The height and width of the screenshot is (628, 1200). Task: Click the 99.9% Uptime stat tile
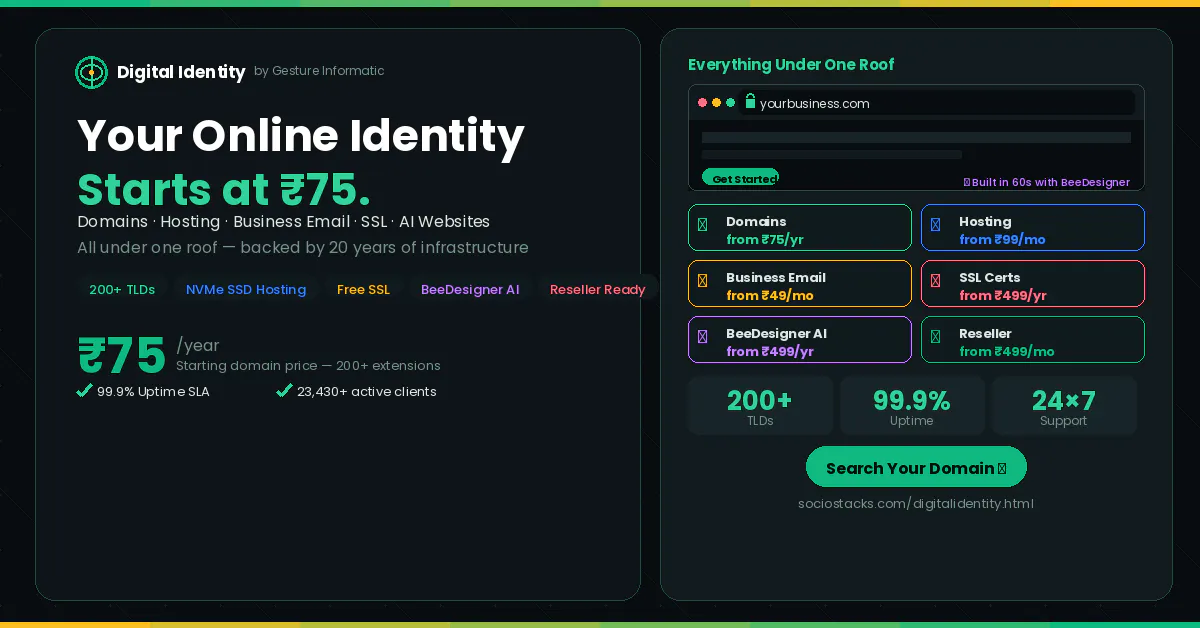[x=912, y=406]
